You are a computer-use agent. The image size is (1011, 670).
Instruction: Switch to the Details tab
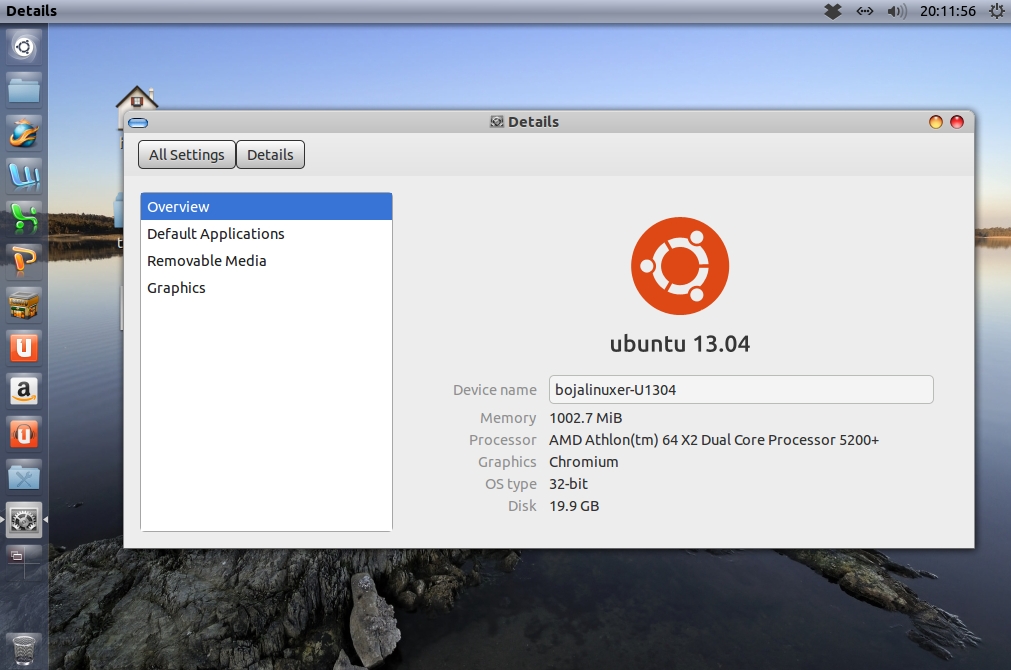coord(270,154)
